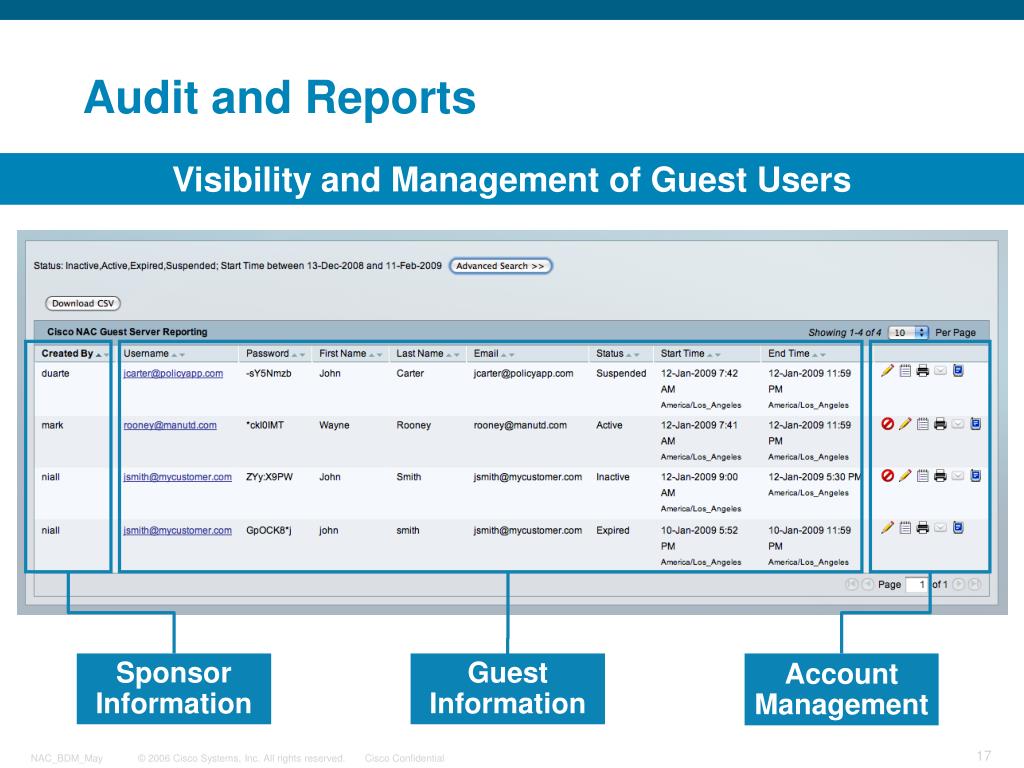Select the 'Wayne' first name cell
Image resolution: width=1024 pixels, height=768 pixels.
coord(334,425)
